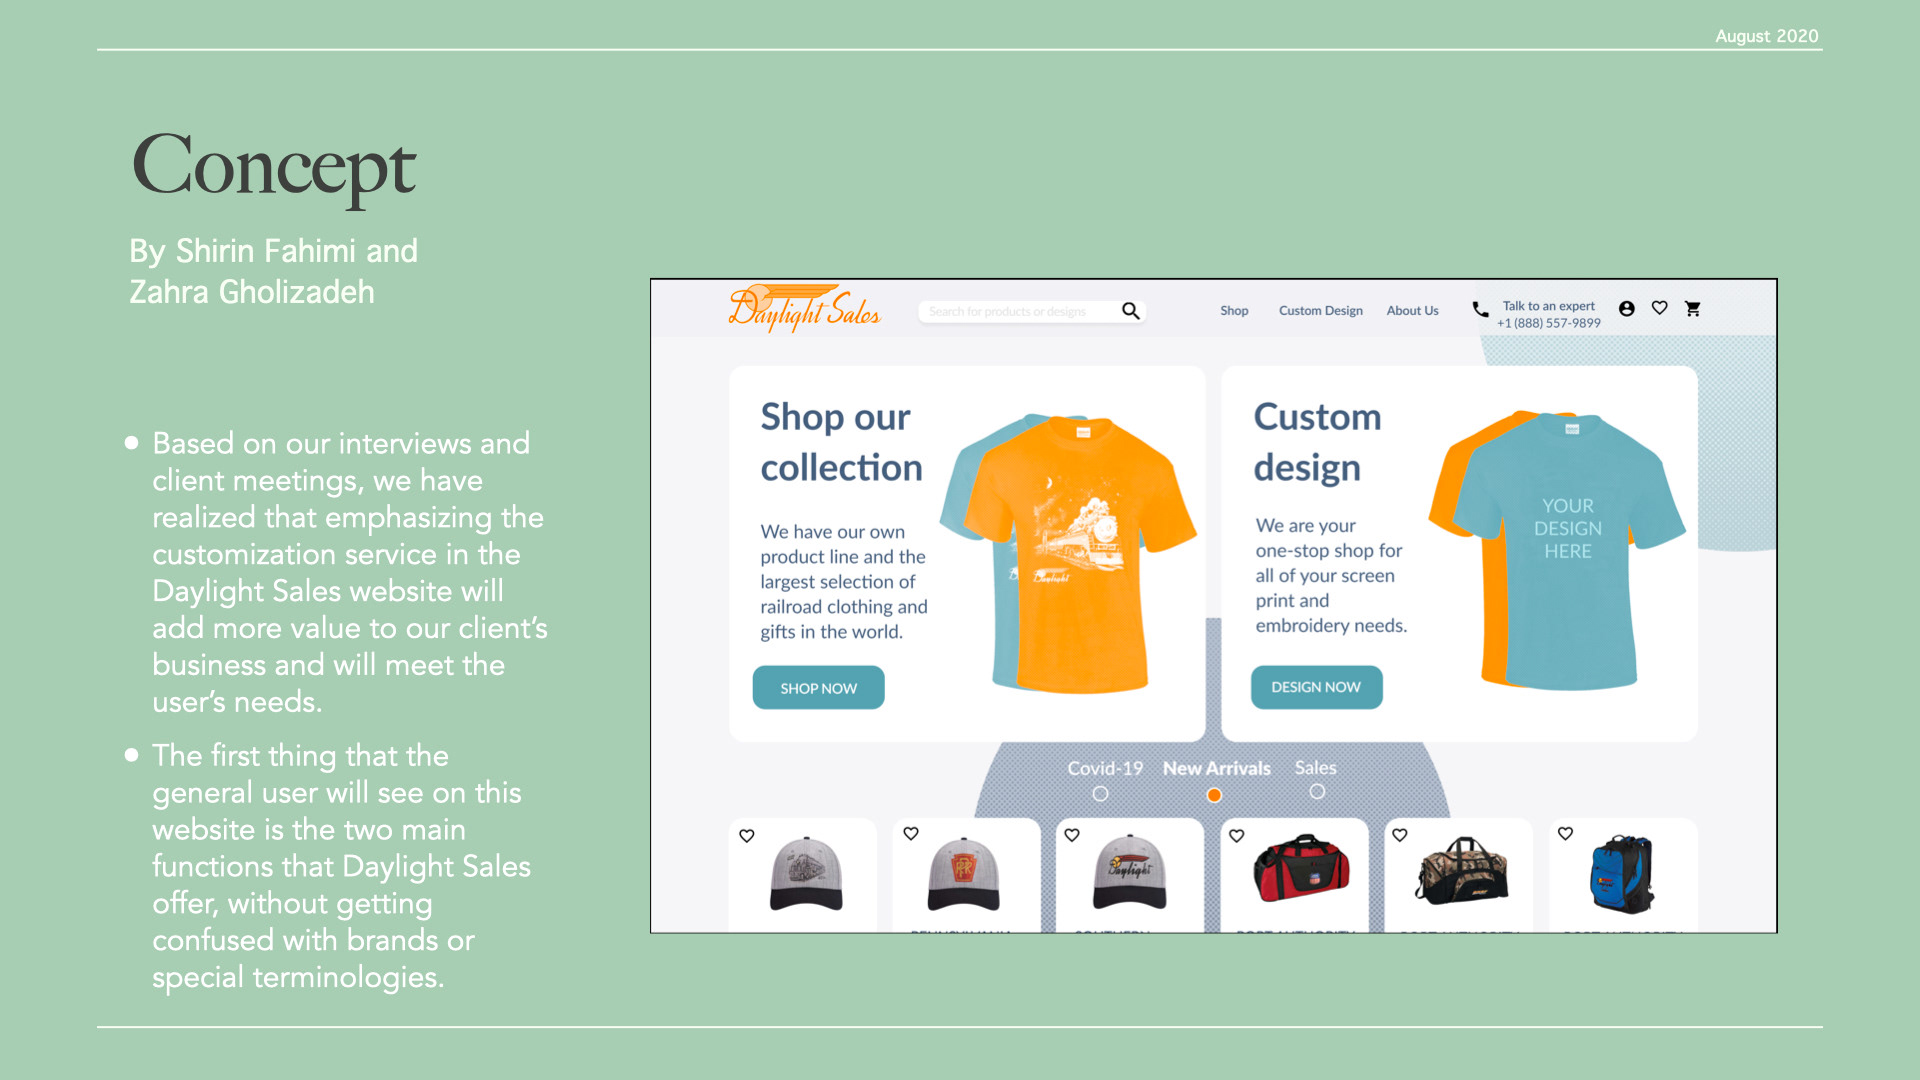Go to About Us page
Viewport: 1920px width, 1080px height.
1412,311
